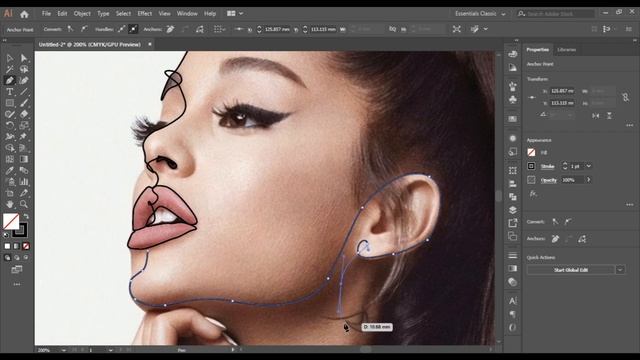Select the Gradient tool in toolbar

pos(24,159)
